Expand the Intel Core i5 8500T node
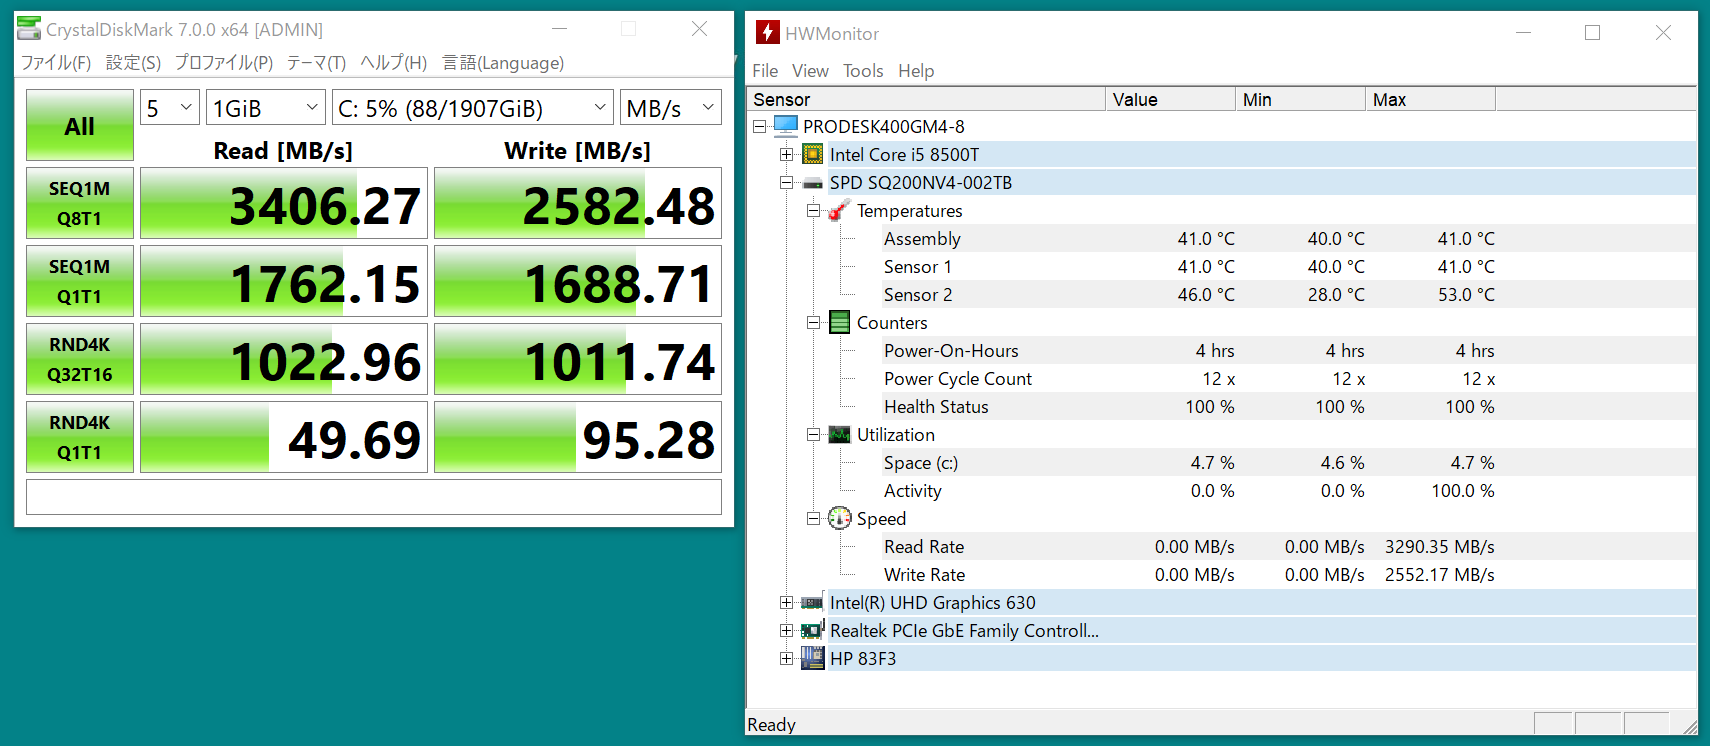This screenshot has height=746, width=1710. 787,155
